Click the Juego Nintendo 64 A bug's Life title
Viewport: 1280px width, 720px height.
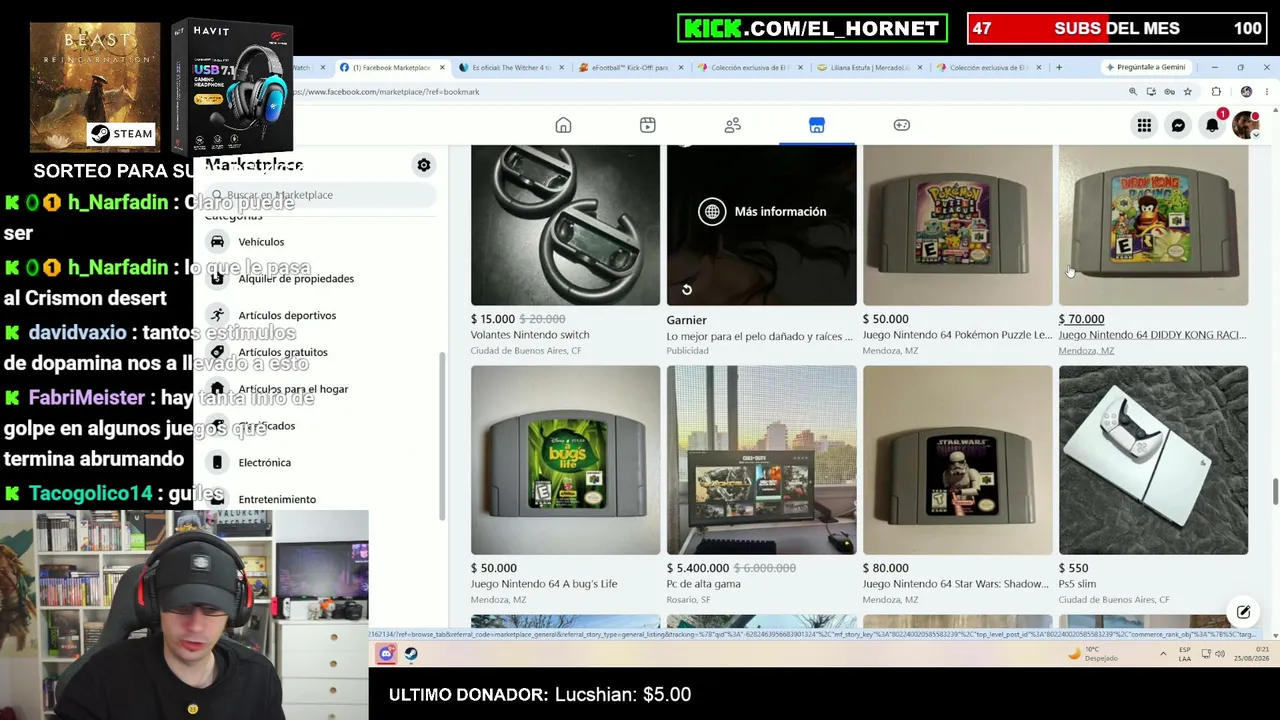coord(544,584)
